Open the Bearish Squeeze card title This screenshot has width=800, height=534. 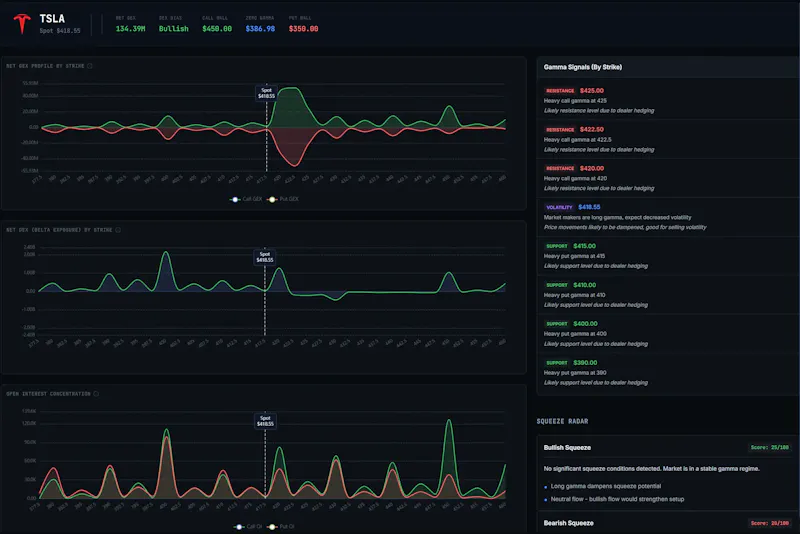568,523
